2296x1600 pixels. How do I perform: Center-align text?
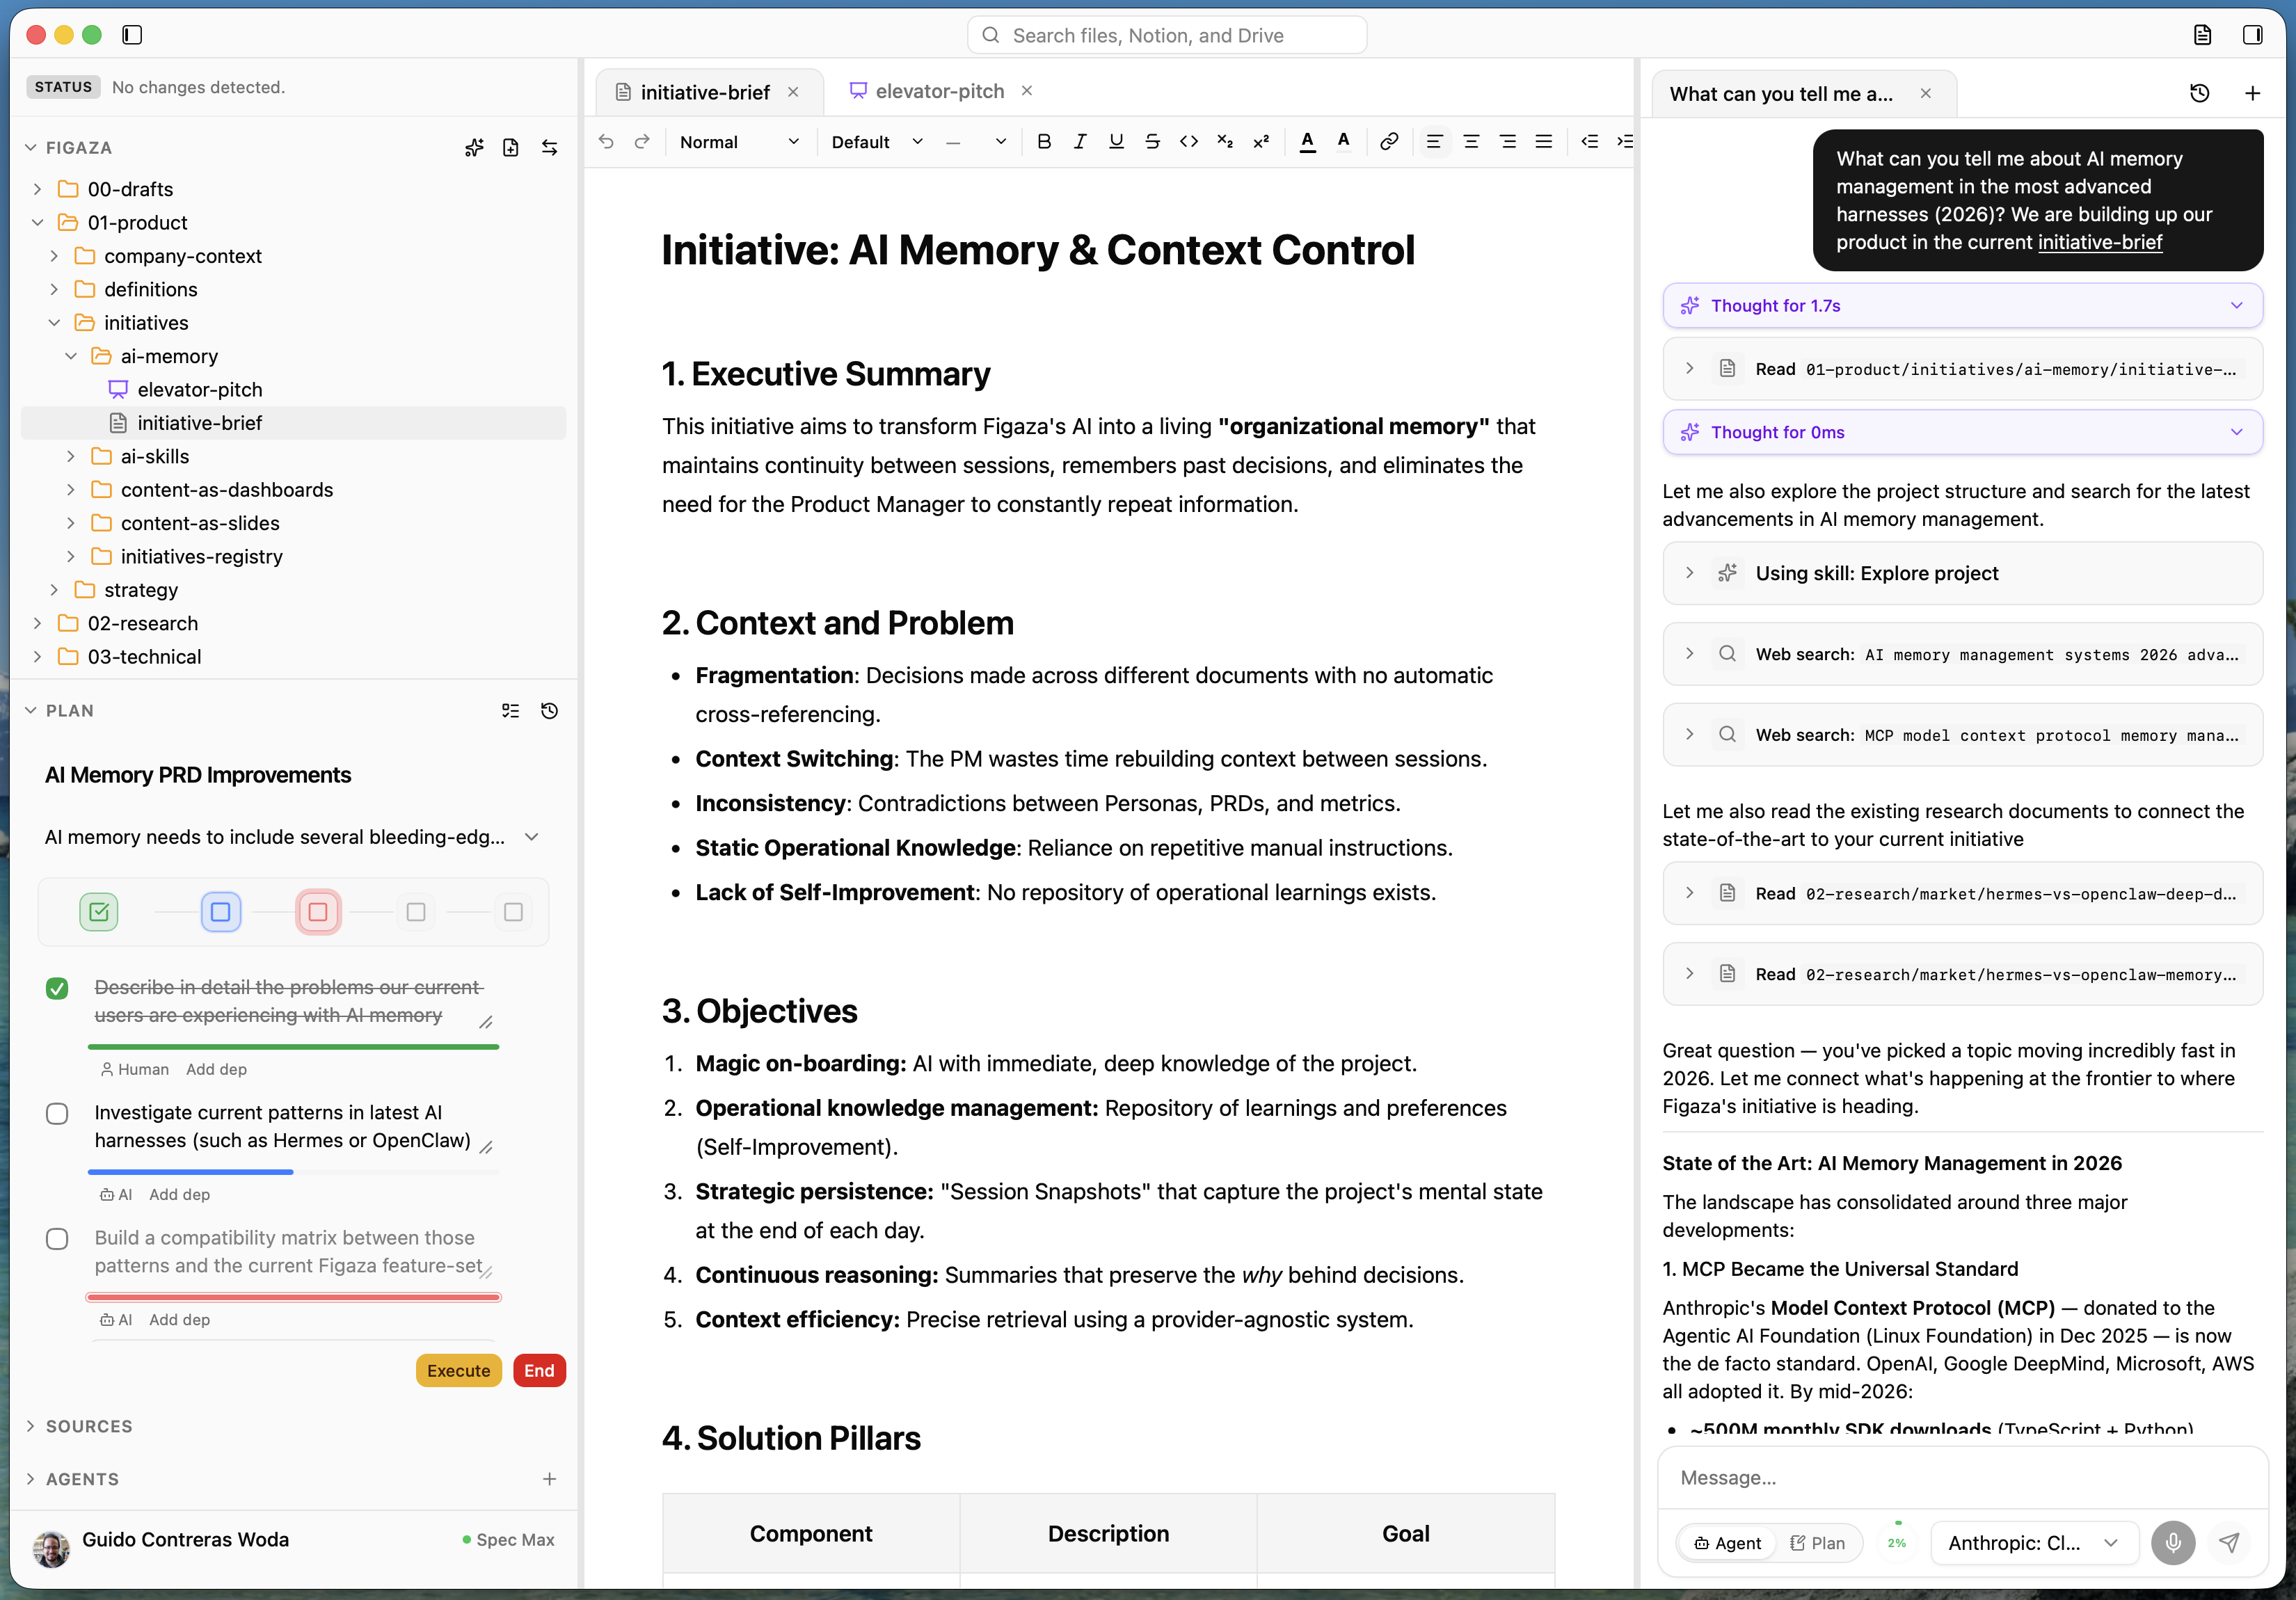pyautogui.click(x=1471, y=142)
